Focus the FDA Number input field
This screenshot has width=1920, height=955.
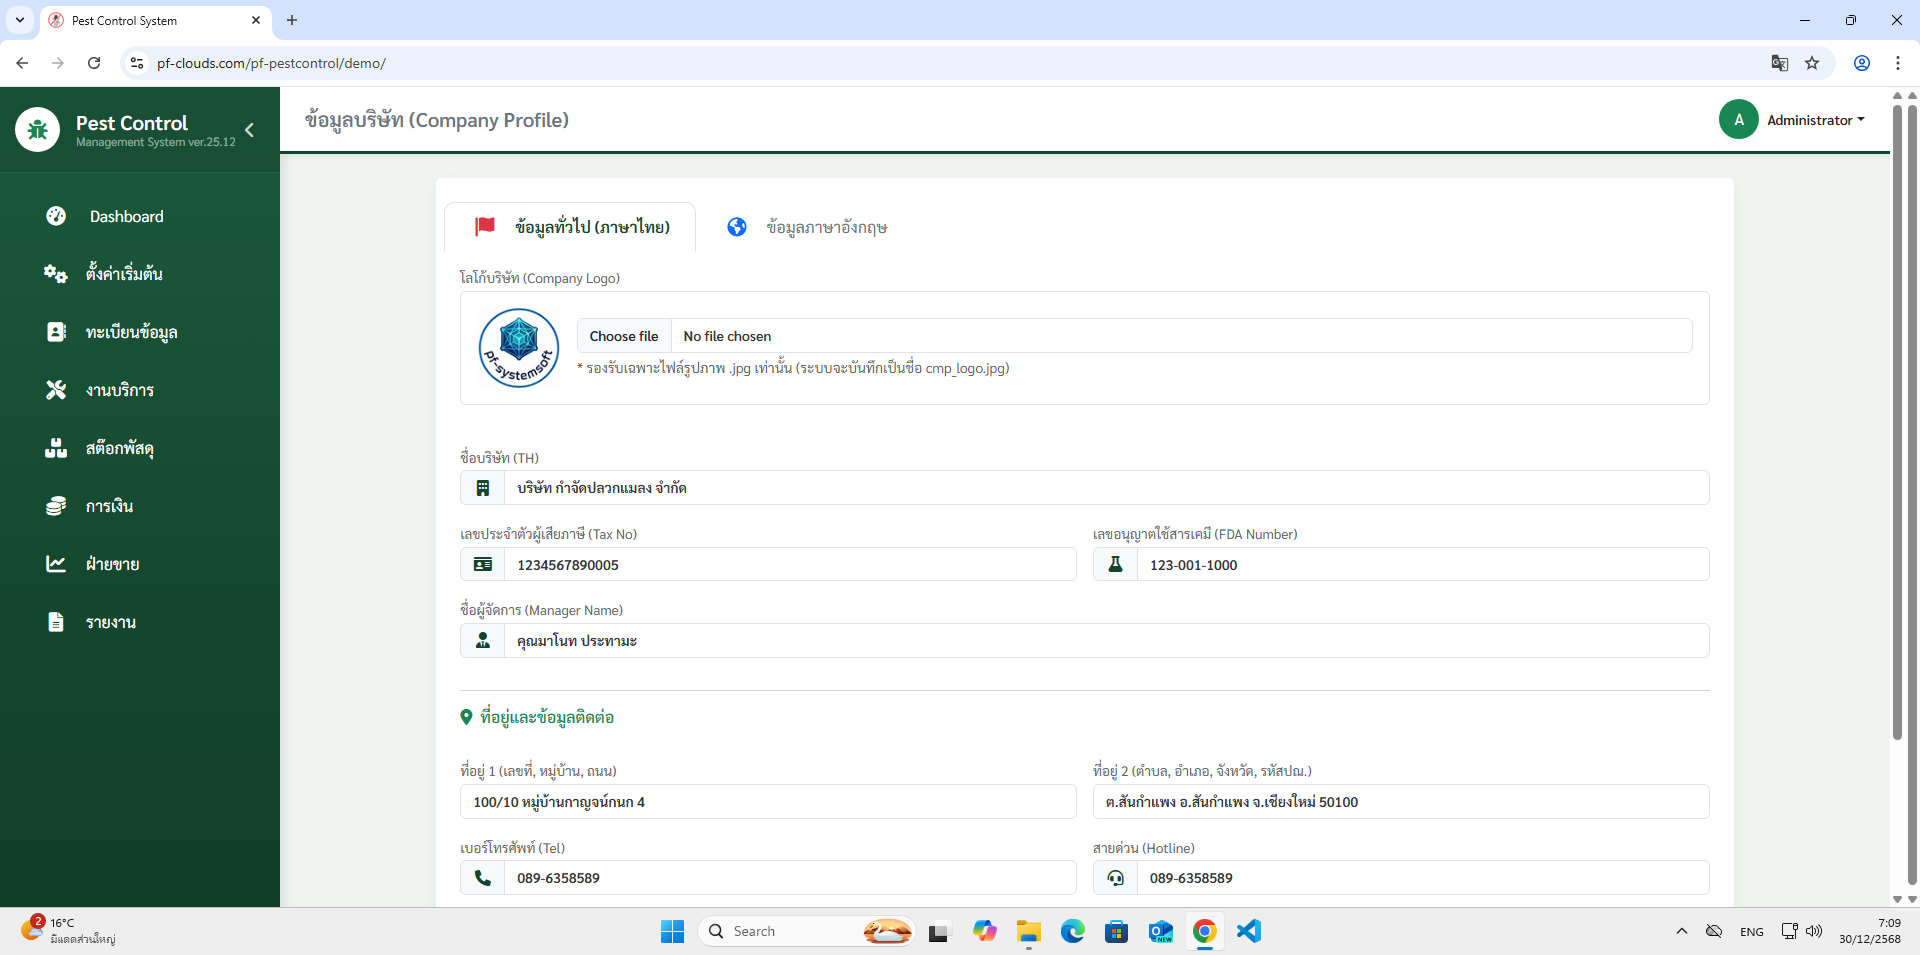(x=1421, y=565)
